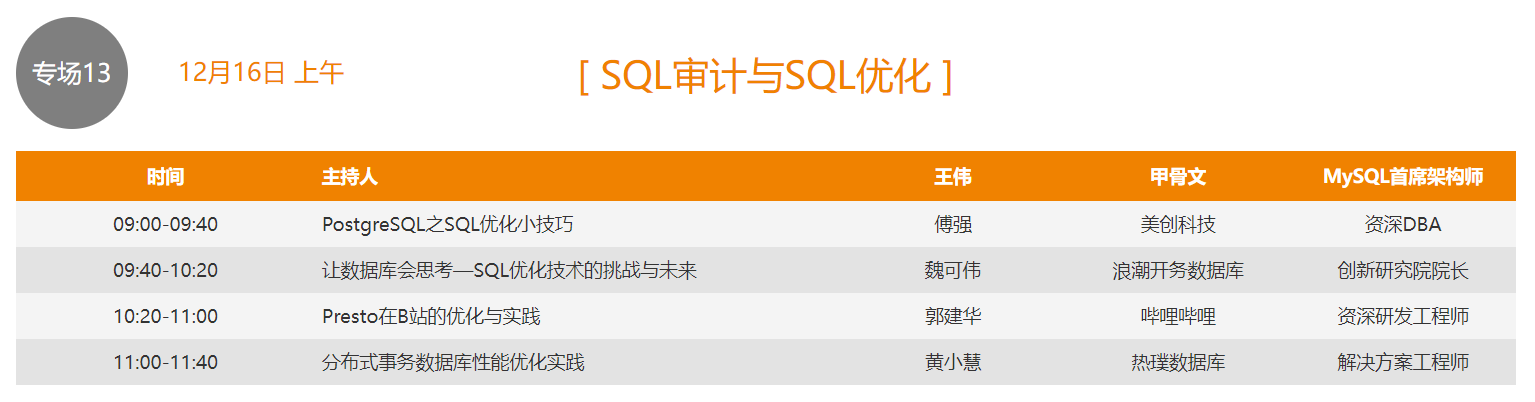
Task: Click company 哔哩哔哩
Action: coord(1178,316)
